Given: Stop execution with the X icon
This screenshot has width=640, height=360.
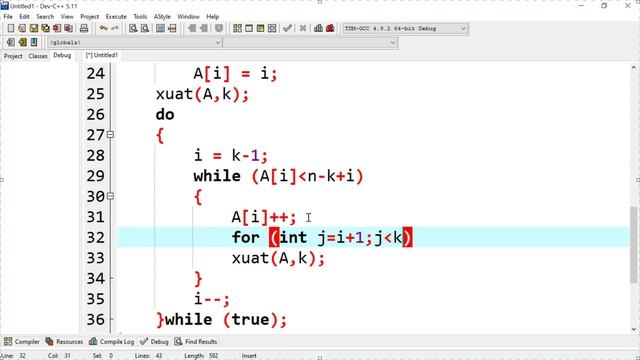Looking at the screenshot, I should pos(302,28).
